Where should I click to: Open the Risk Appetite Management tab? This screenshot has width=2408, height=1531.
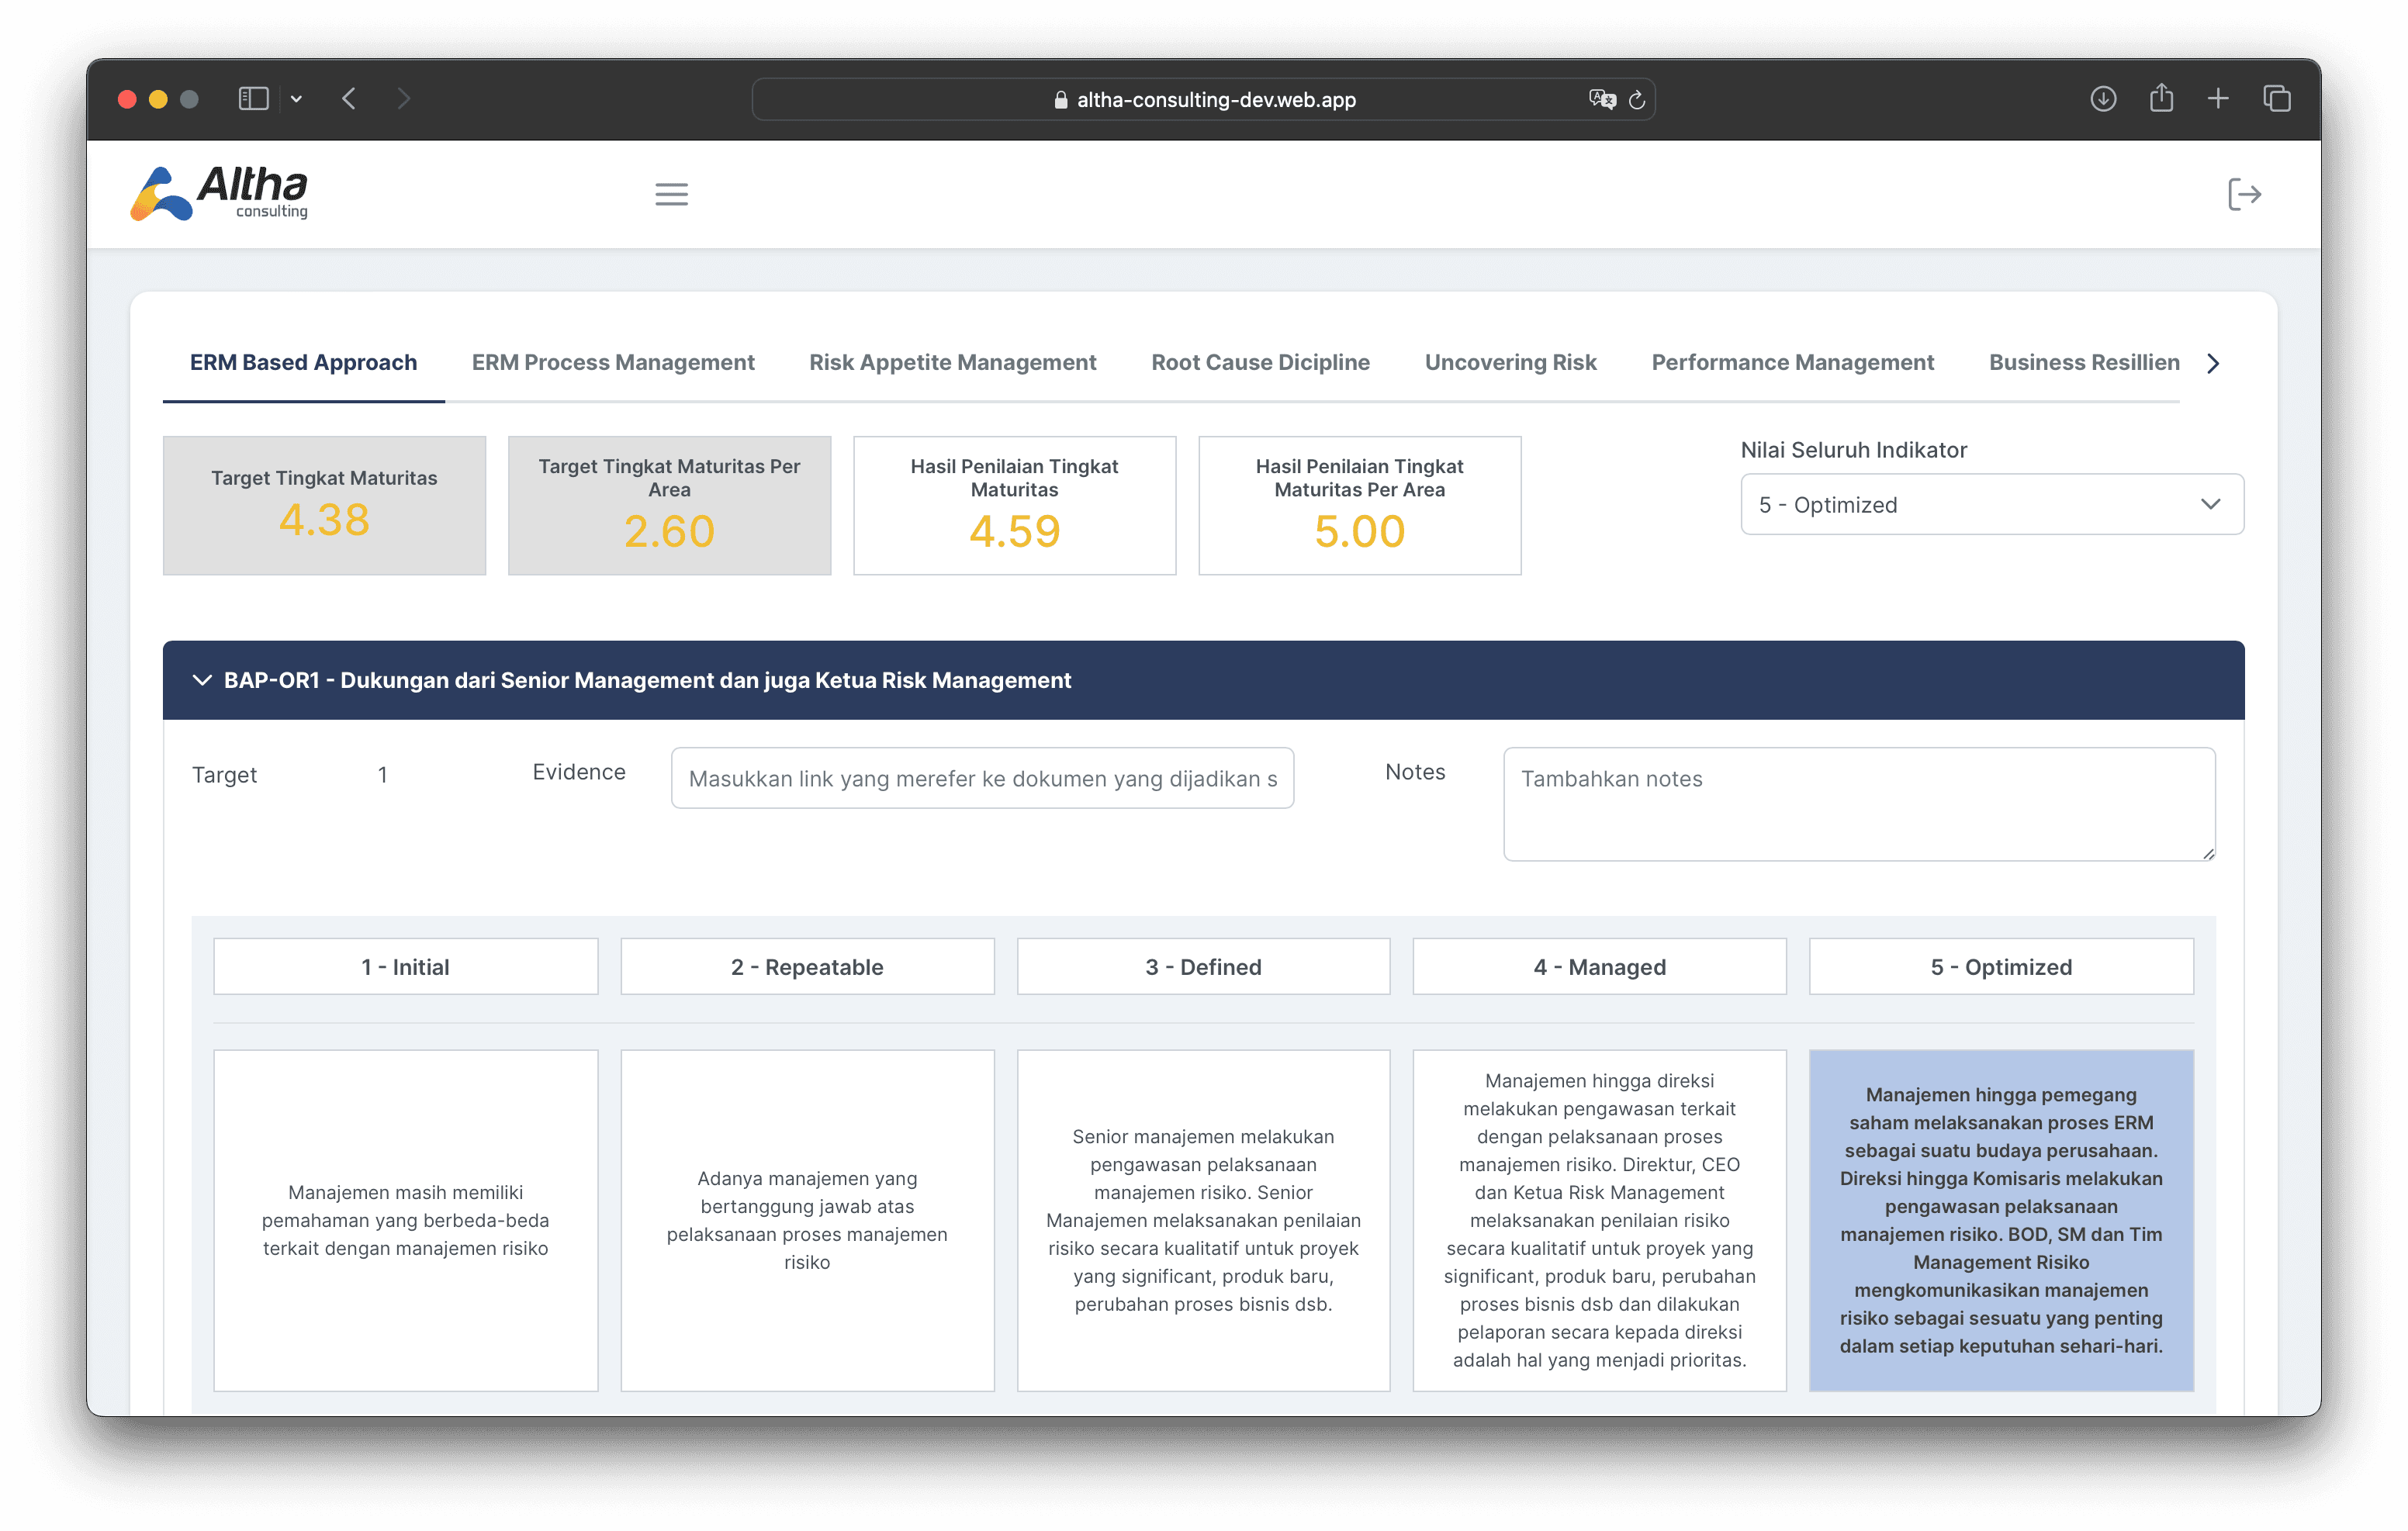pyautogui.click(x=952, y=363)
